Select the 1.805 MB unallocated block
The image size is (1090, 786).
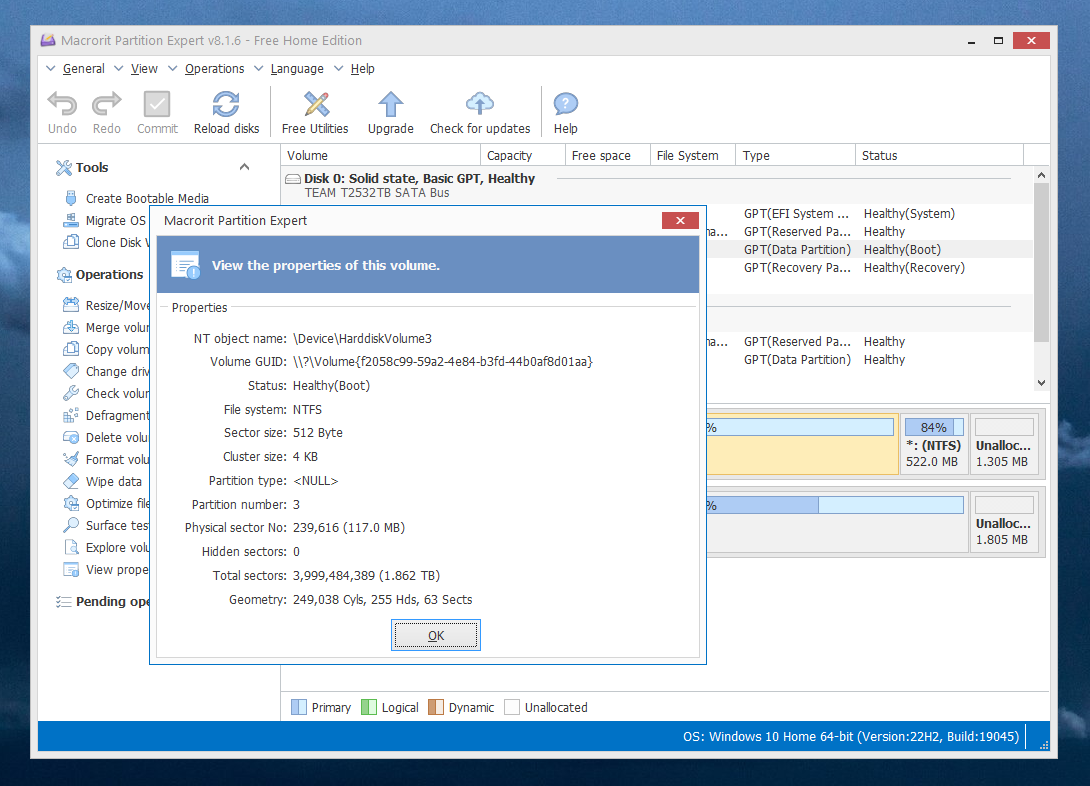click(x=1004, y=522)
